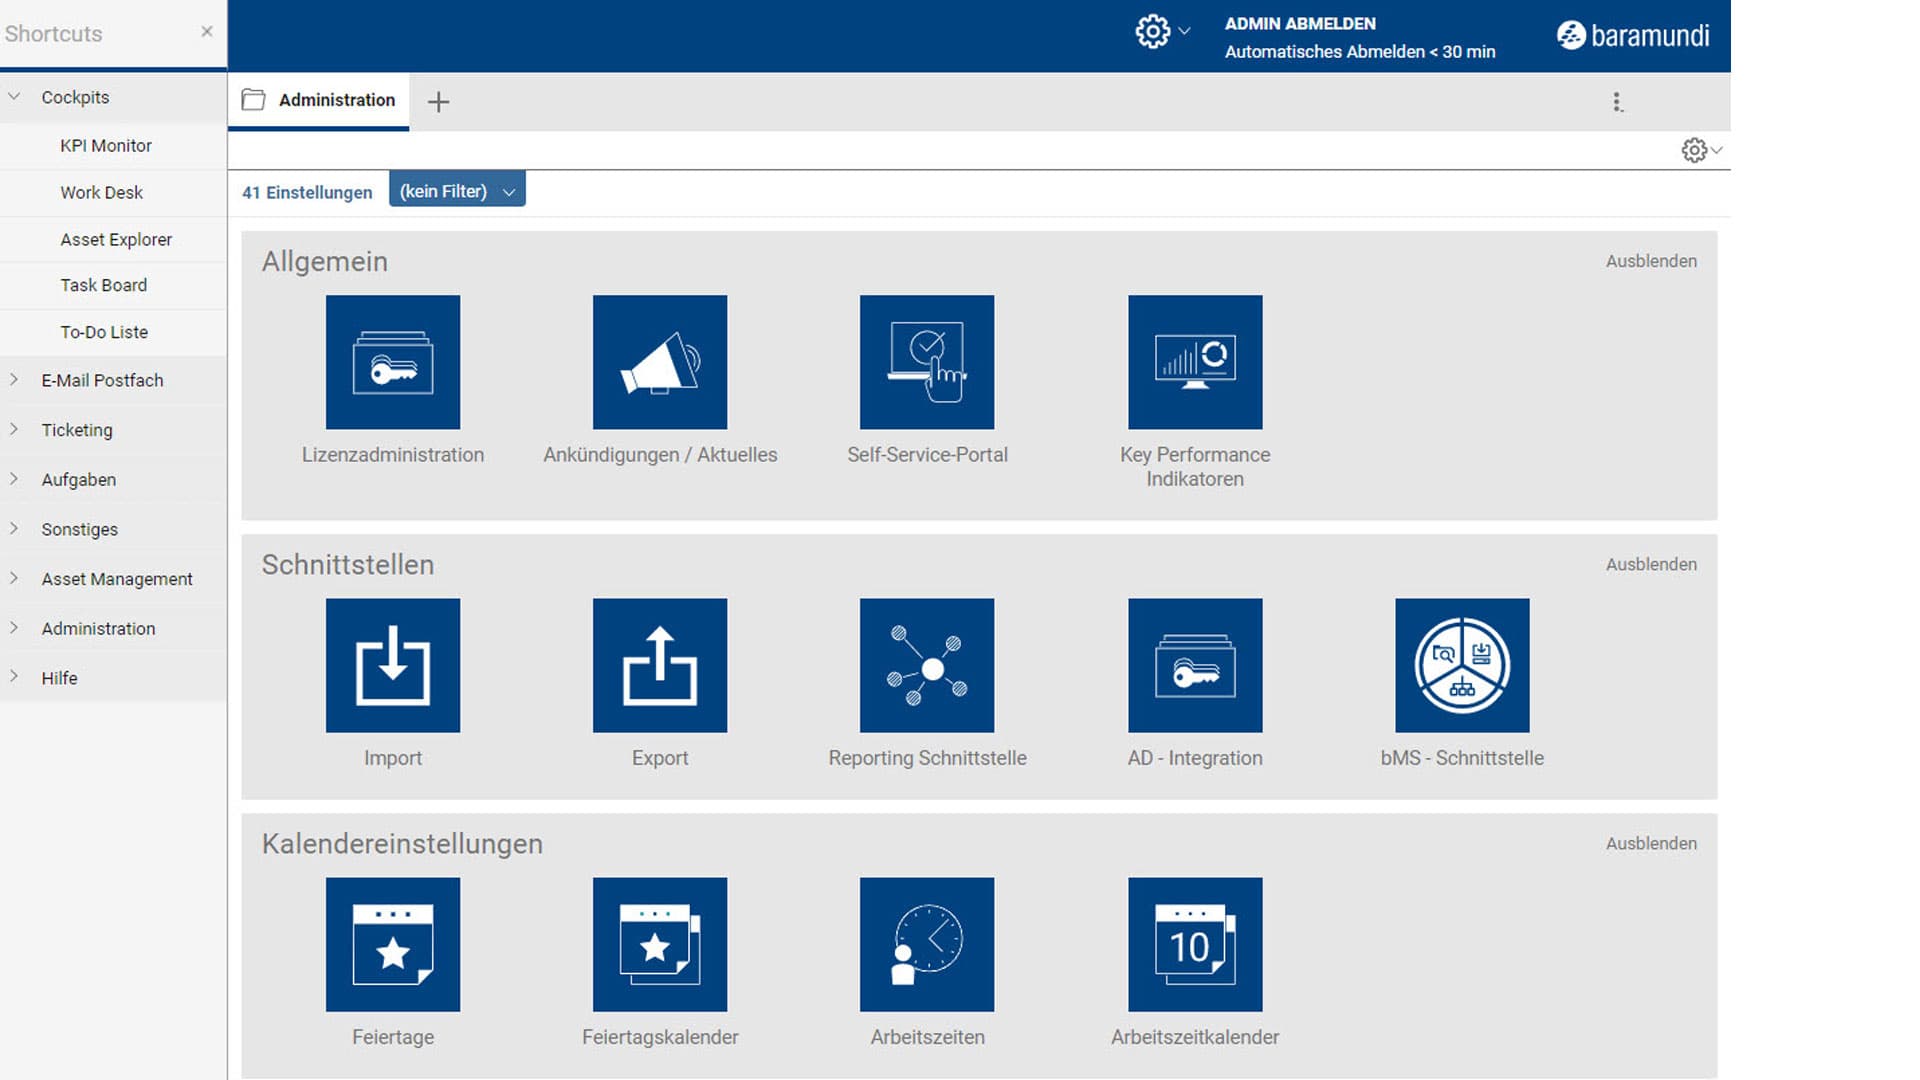
Task: Open the Import tile
Action: coord(393,665)
